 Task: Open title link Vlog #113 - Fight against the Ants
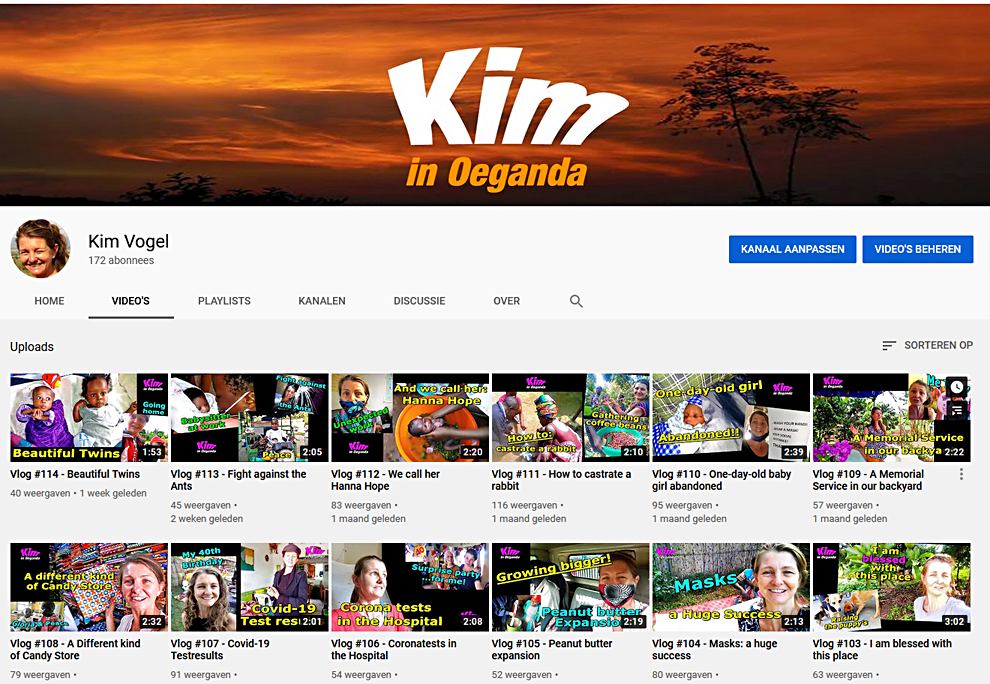(x=238, y=480)
